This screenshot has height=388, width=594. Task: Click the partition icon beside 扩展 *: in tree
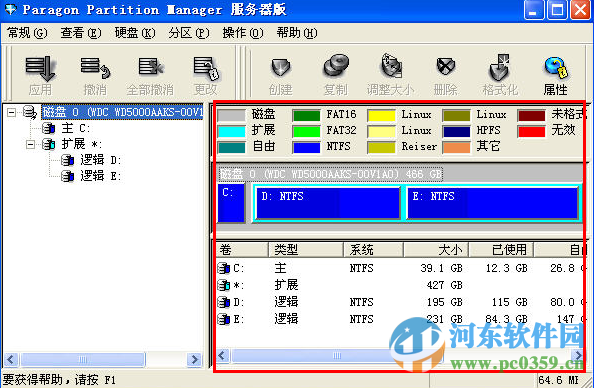48,144
